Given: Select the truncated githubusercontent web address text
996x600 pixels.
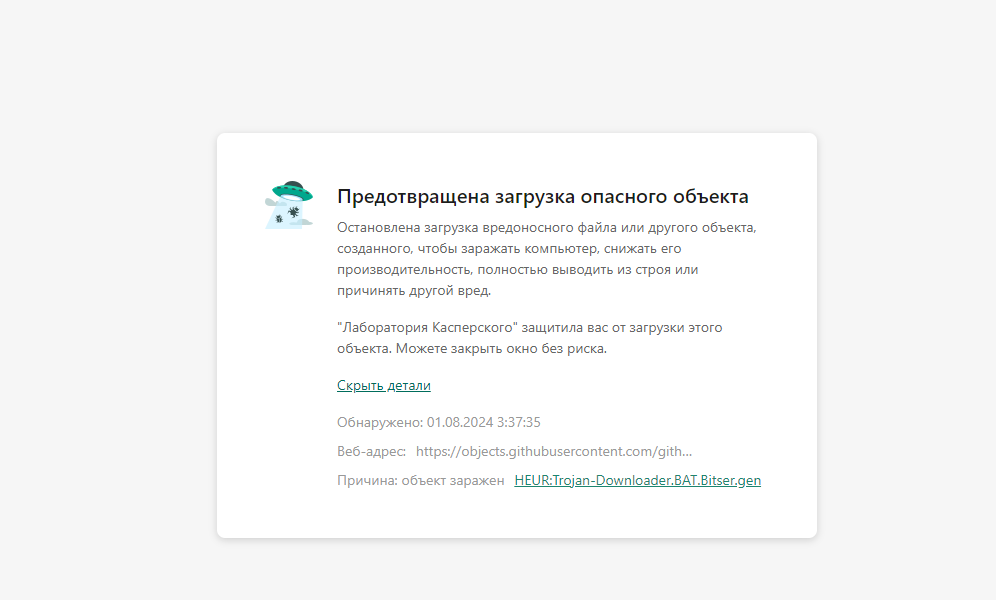Looking at the screenshot, I should pyautogui.click(x=554, y=451).
